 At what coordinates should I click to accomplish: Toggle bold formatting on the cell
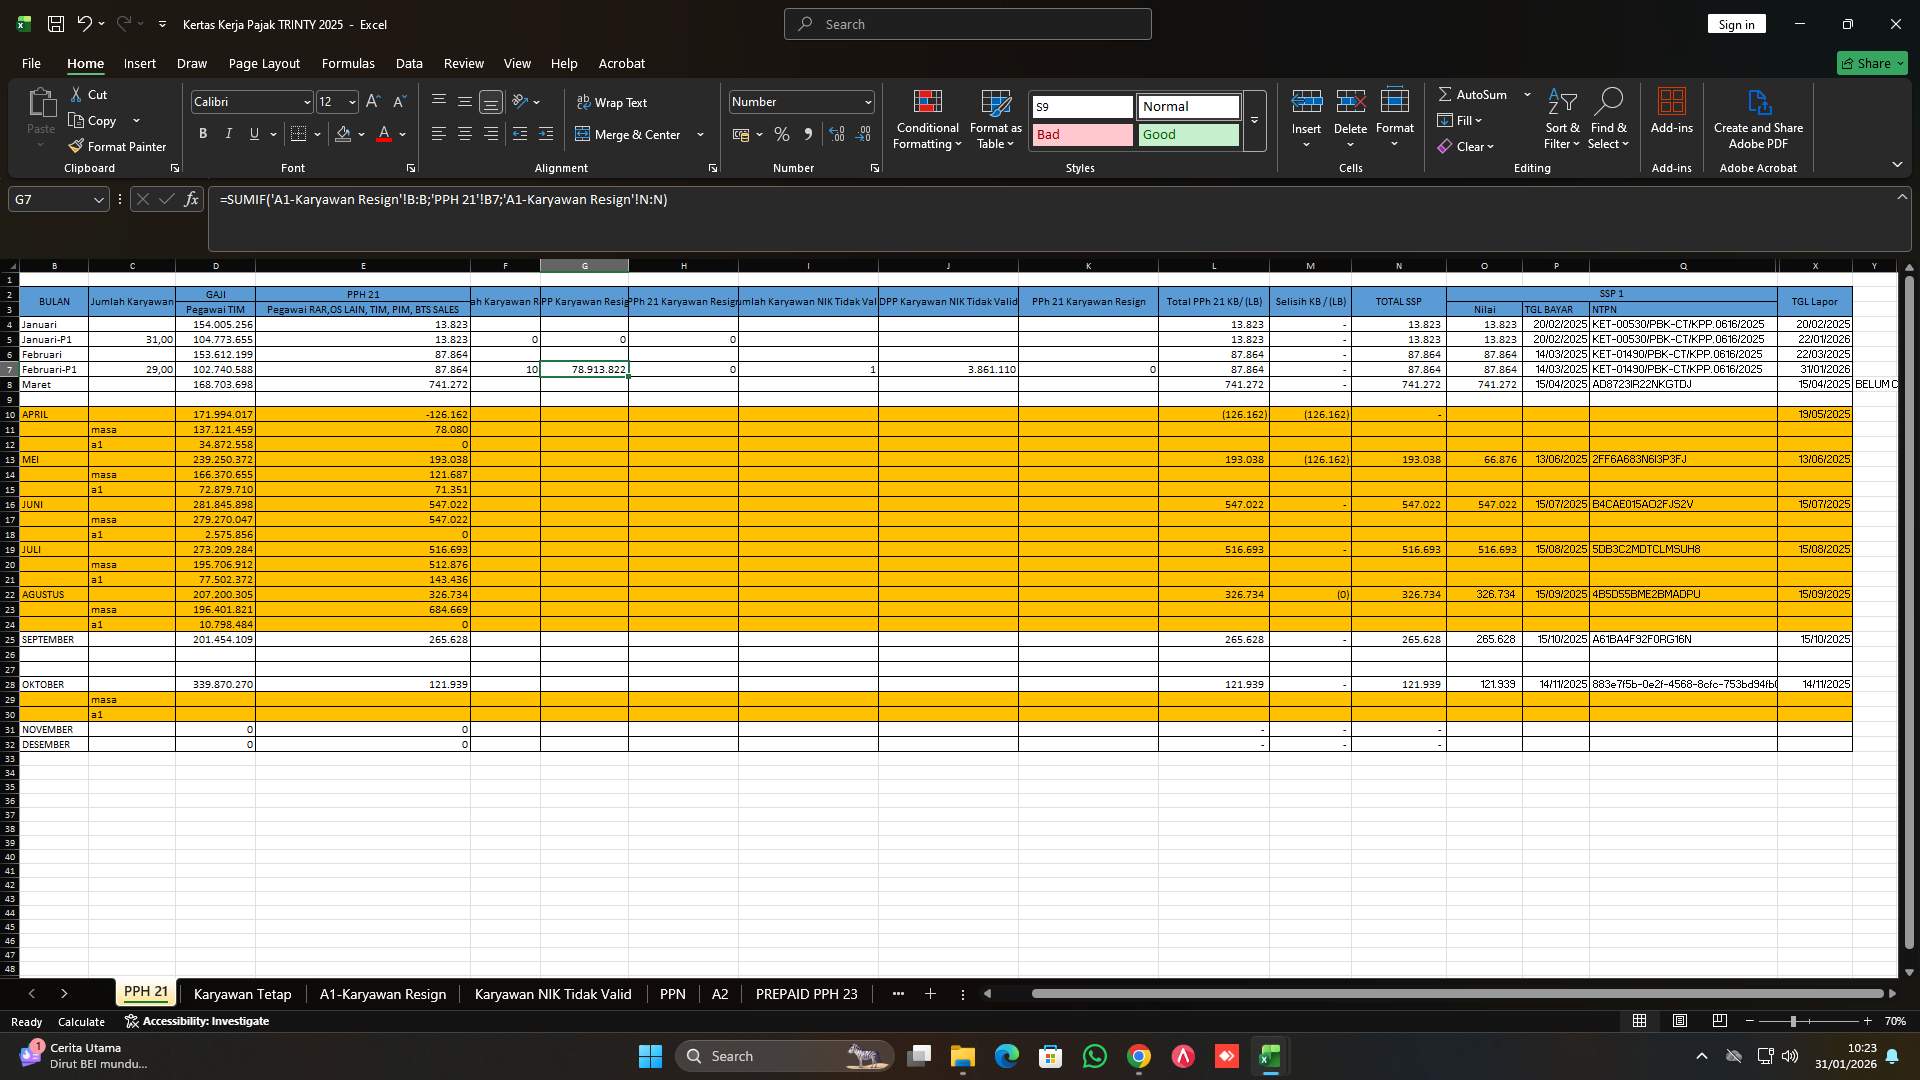pos(203,133)
